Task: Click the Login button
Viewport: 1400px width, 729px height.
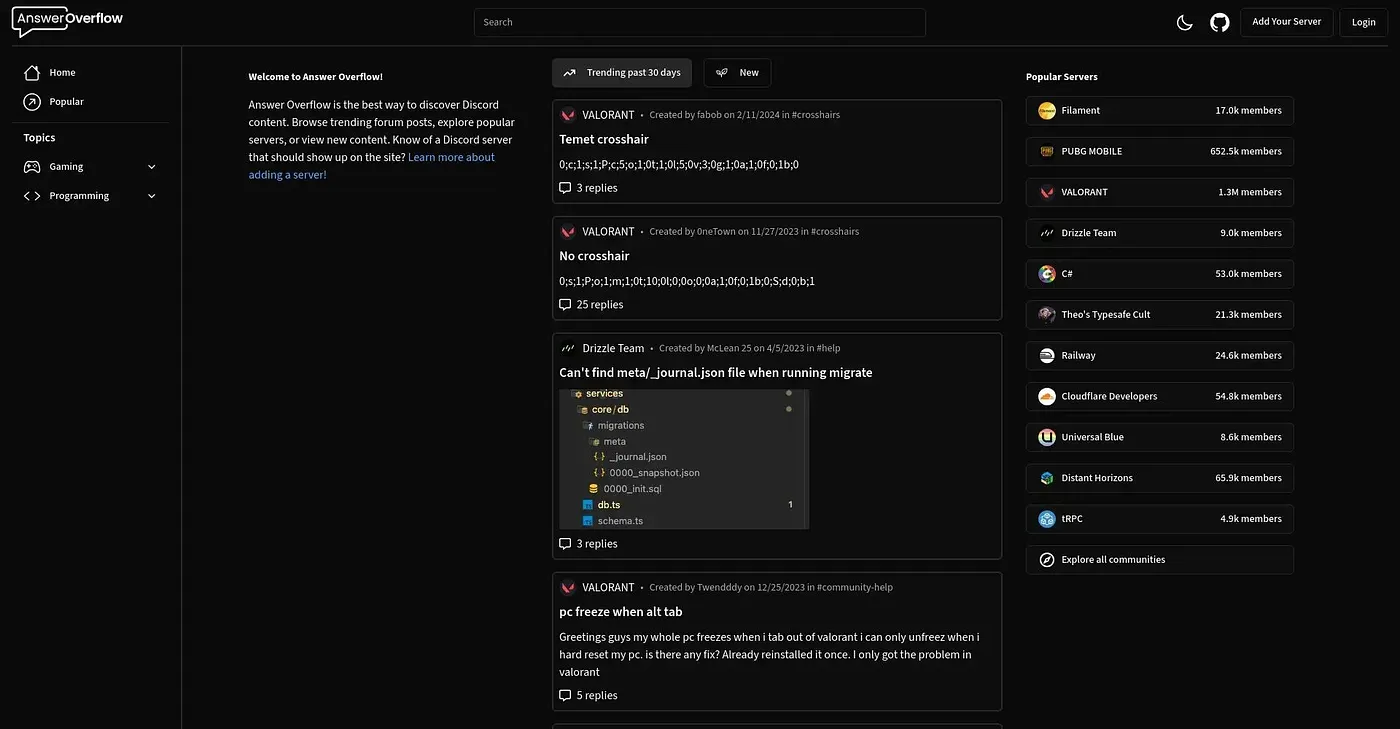Action: 1364,22
